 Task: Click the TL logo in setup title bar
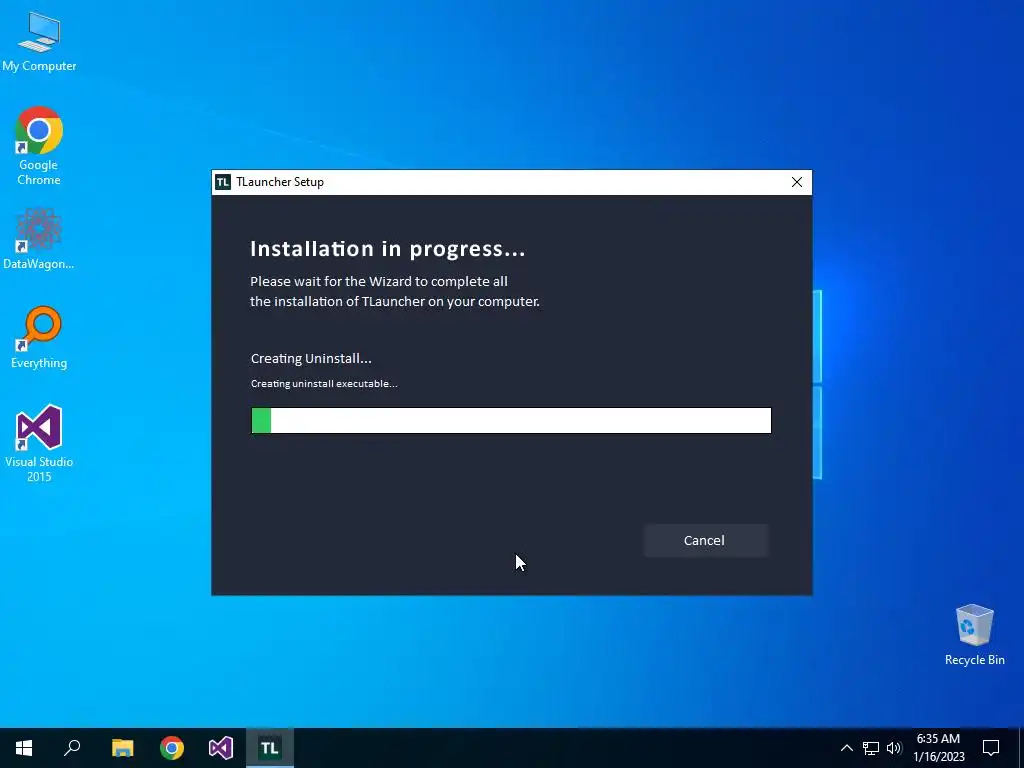[223, 182]
